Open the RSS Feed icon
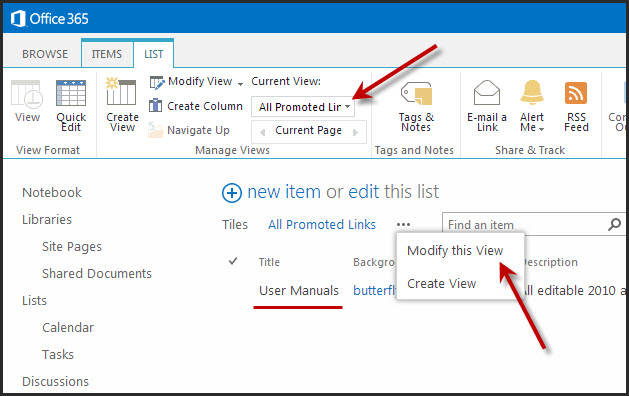 click(x=576, y=93)
